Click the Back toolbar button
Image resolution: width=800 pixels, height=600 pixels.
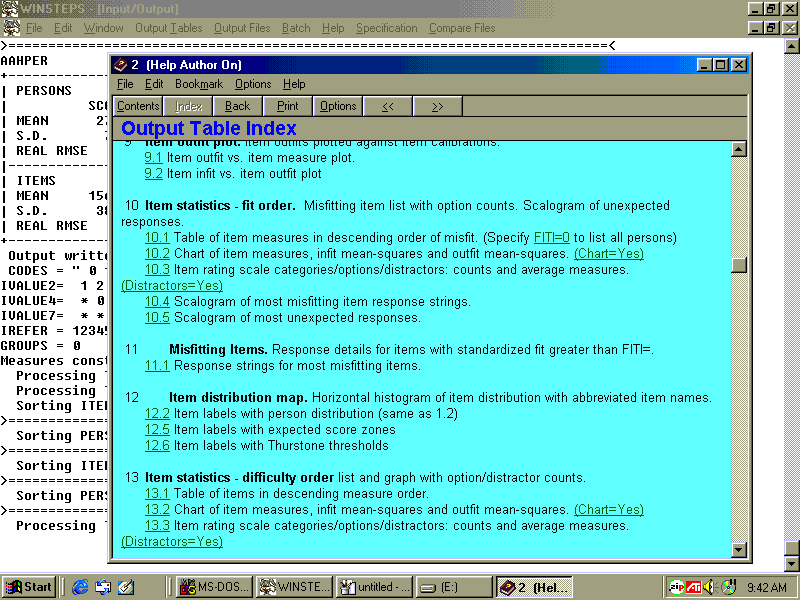(237, 106)
